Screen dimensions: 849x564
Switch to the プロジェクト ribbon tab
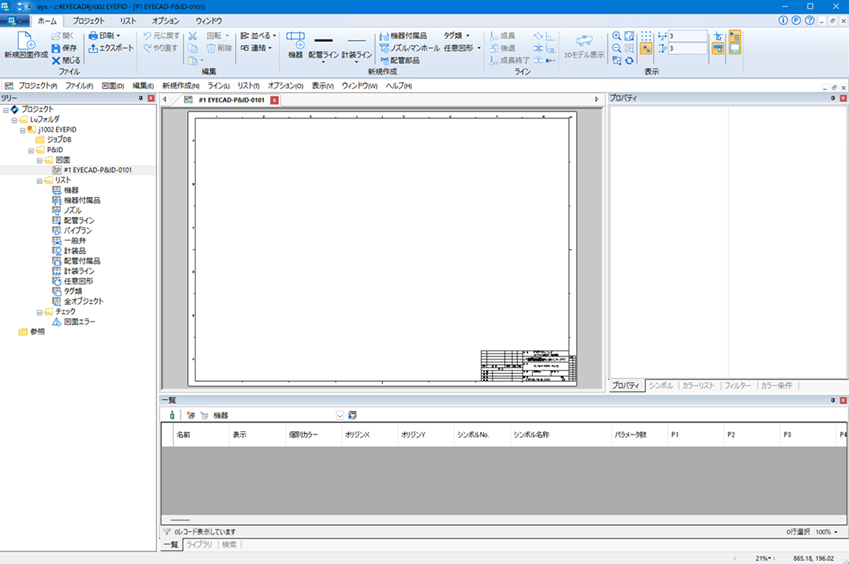(88, 20)
